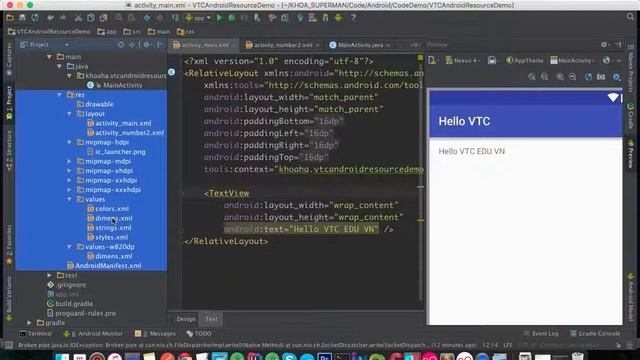This screenshot has height=360, width=640.
Task: Open Preview render settings gear
Action: (x=616, y=77)
